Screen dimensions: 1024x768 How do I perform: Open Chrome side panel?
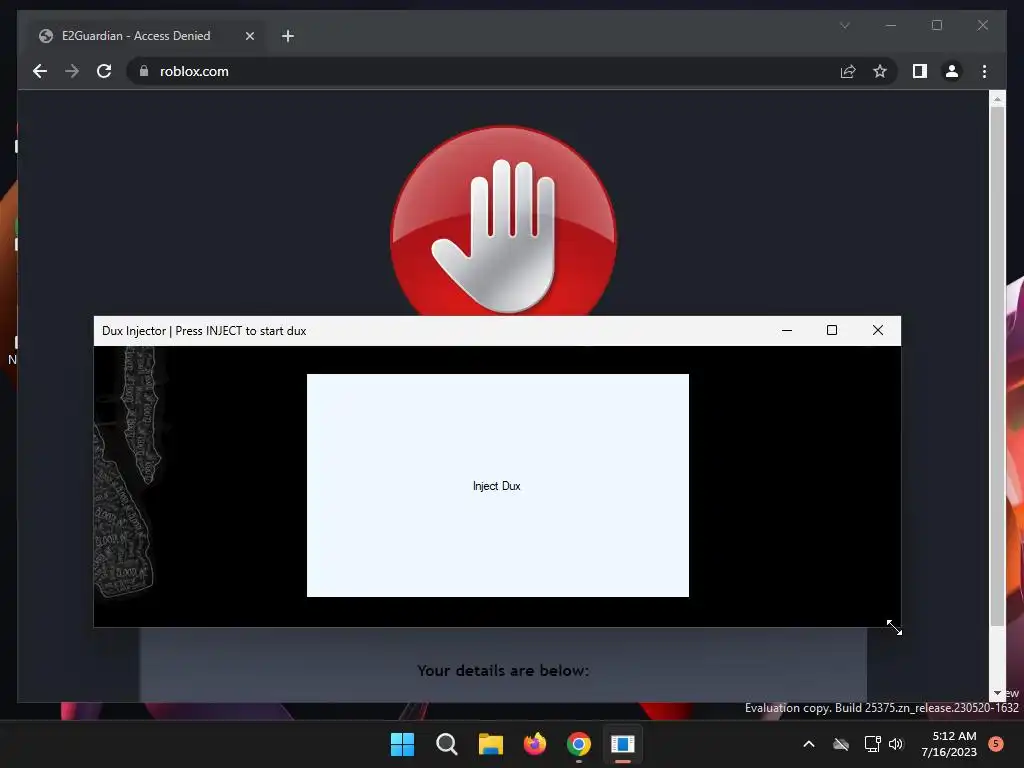click(x=920, y=71)
